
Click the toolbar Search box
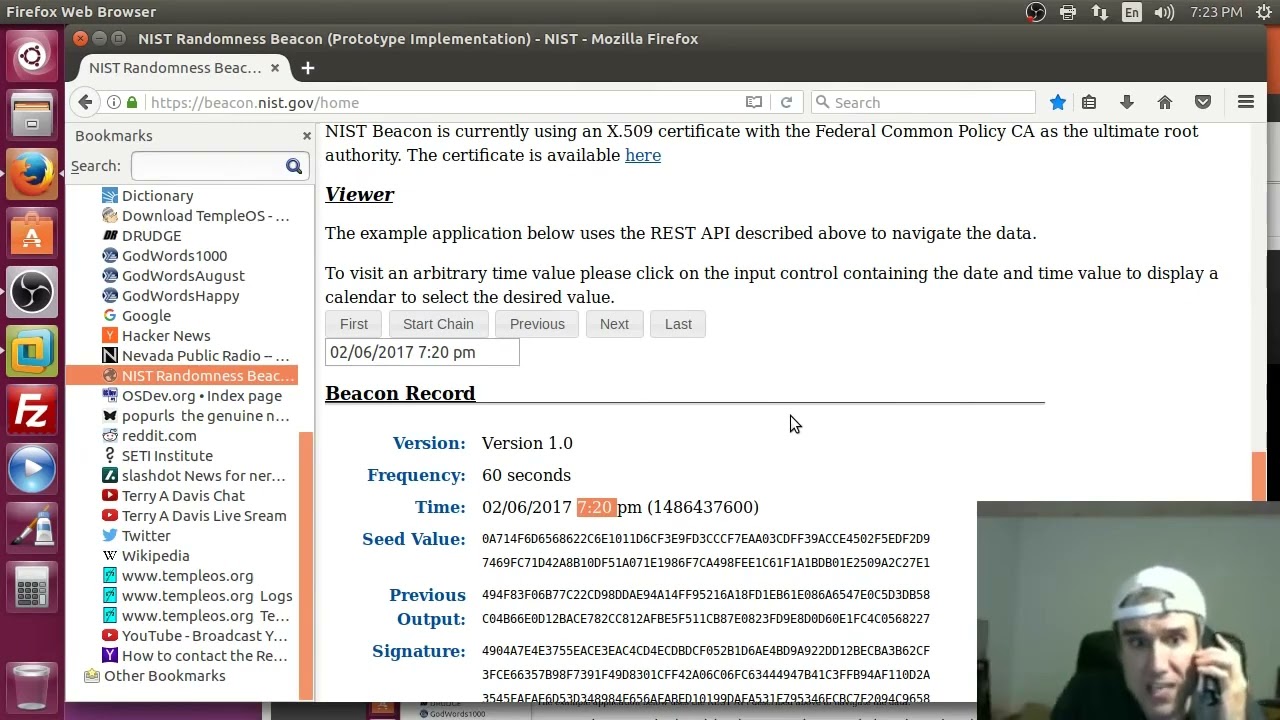point(923,102)
